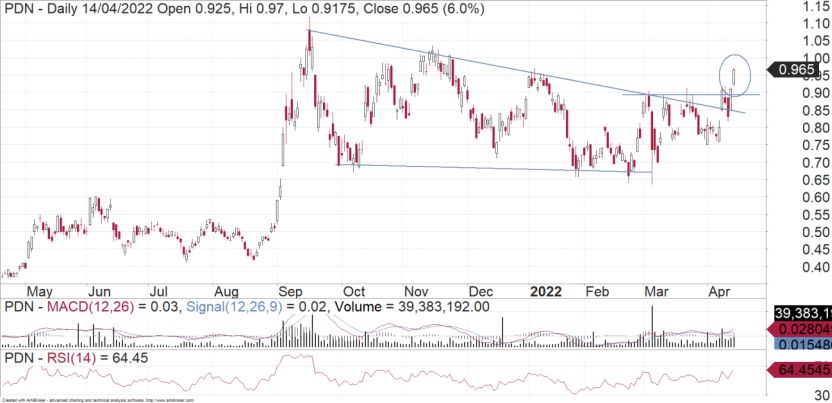
Task: Select the Mar month label
Action: click(x=658, y=292)
